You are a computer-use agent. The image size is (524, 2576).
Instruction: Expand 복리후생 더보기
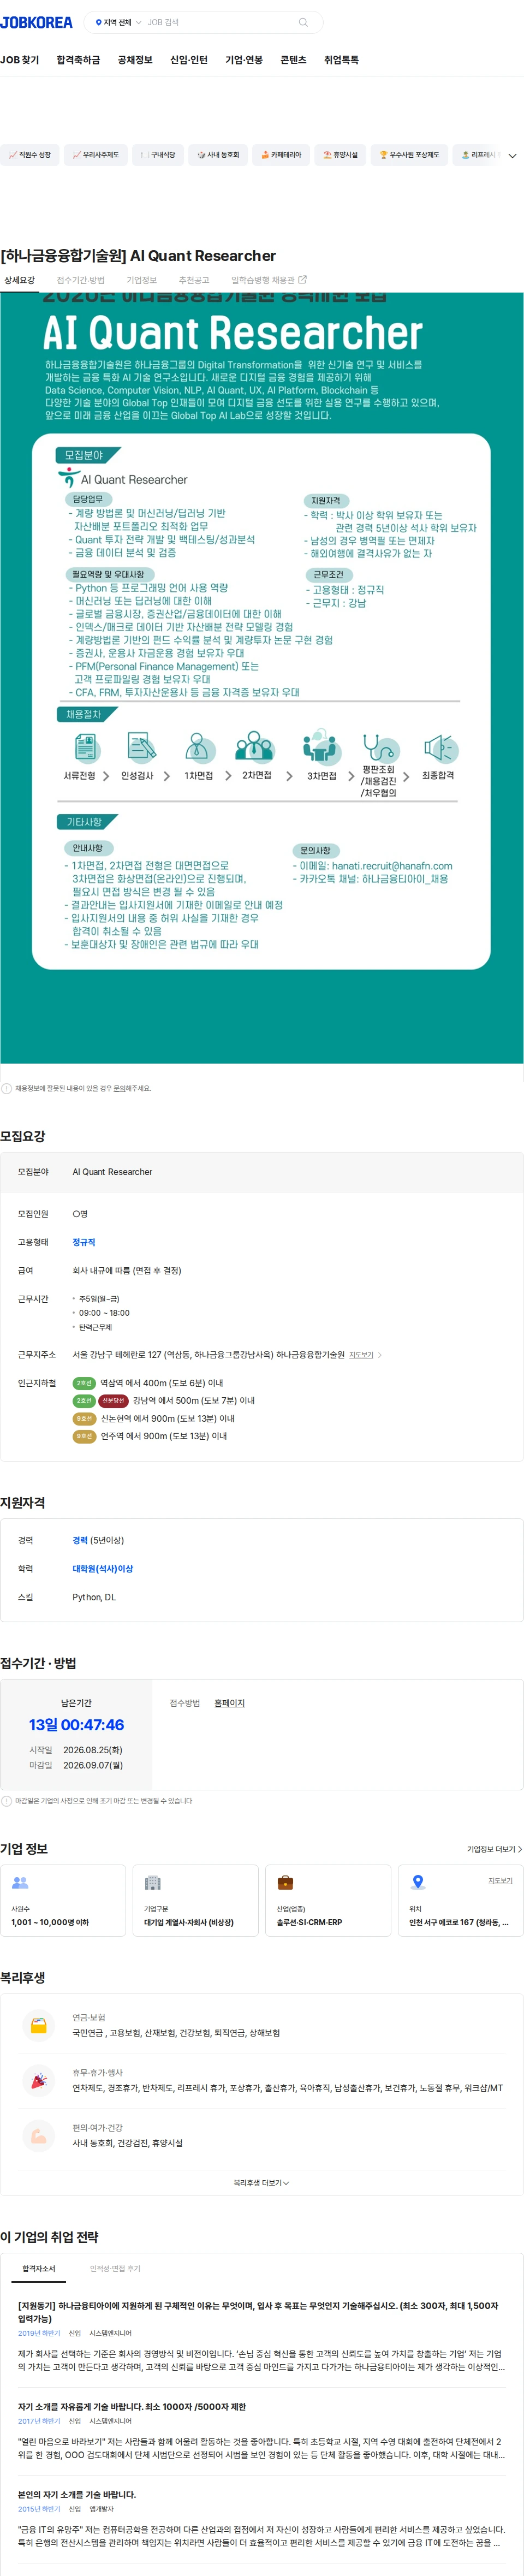tap(262, 2183)
